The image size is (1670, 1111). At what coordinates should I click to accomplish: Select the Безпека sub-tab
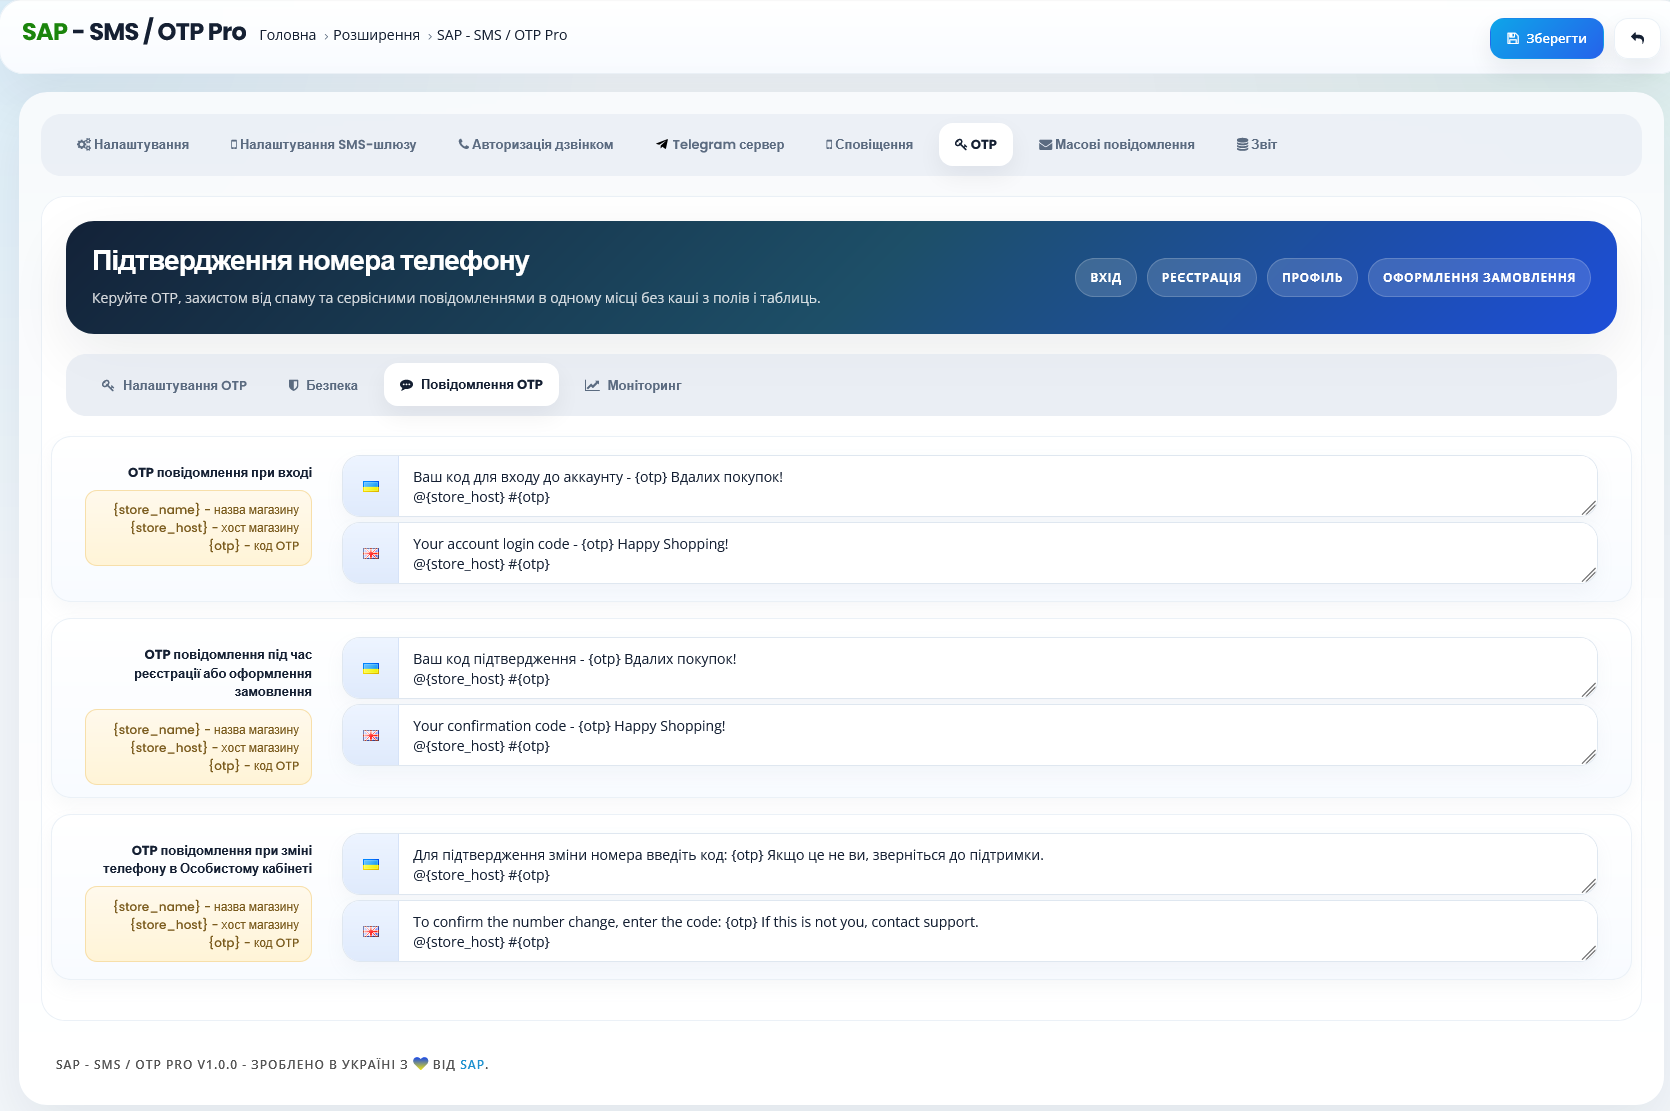[323, 385]
